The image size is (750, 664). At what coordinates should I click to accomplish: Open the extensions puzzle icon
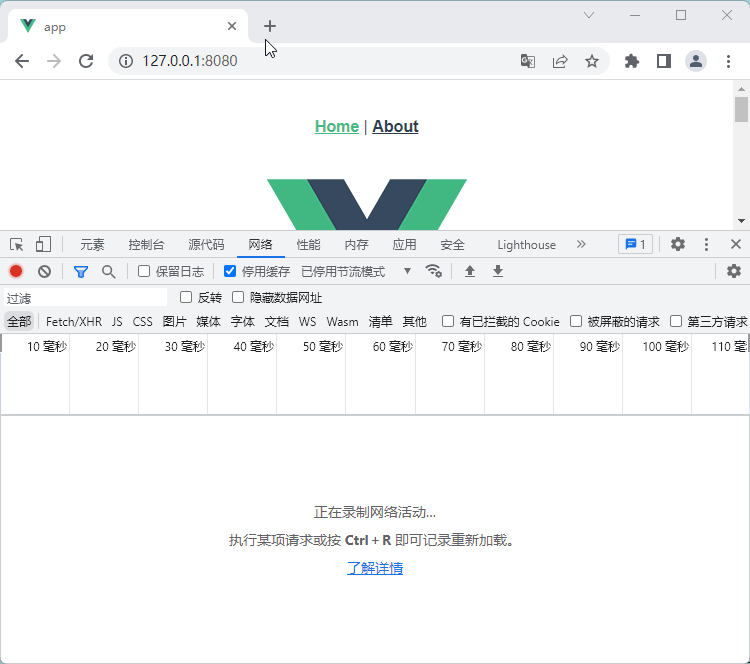pos(632,61)
